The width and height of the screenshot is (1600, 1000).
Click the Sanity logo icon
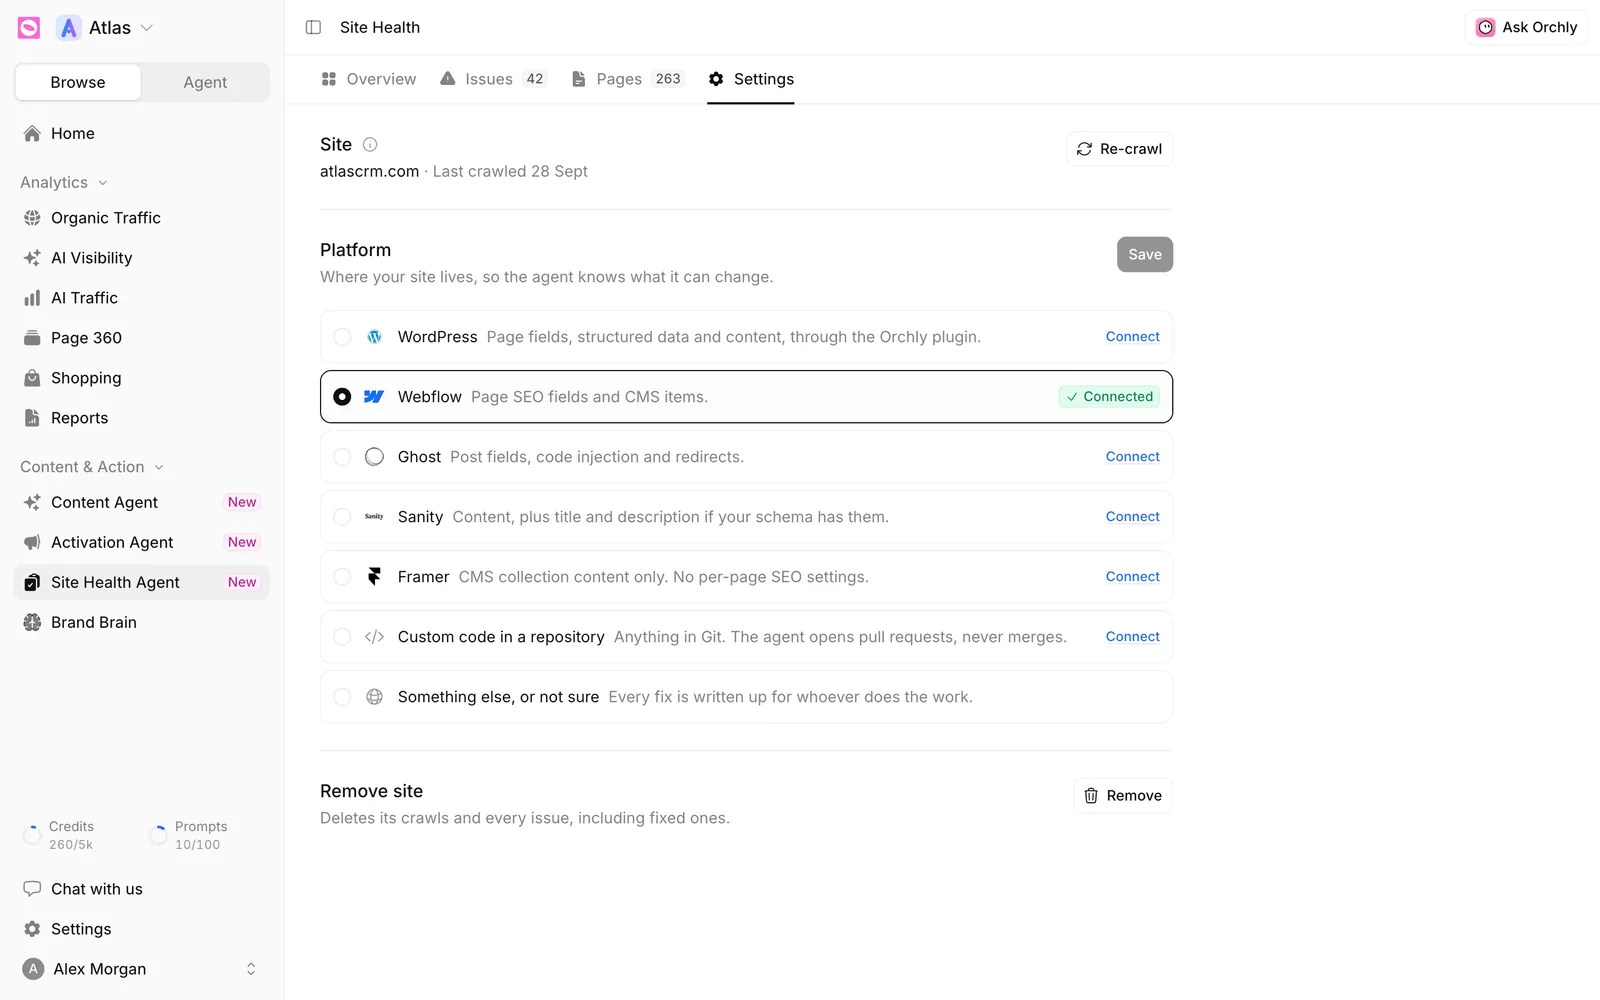(374, 517)
